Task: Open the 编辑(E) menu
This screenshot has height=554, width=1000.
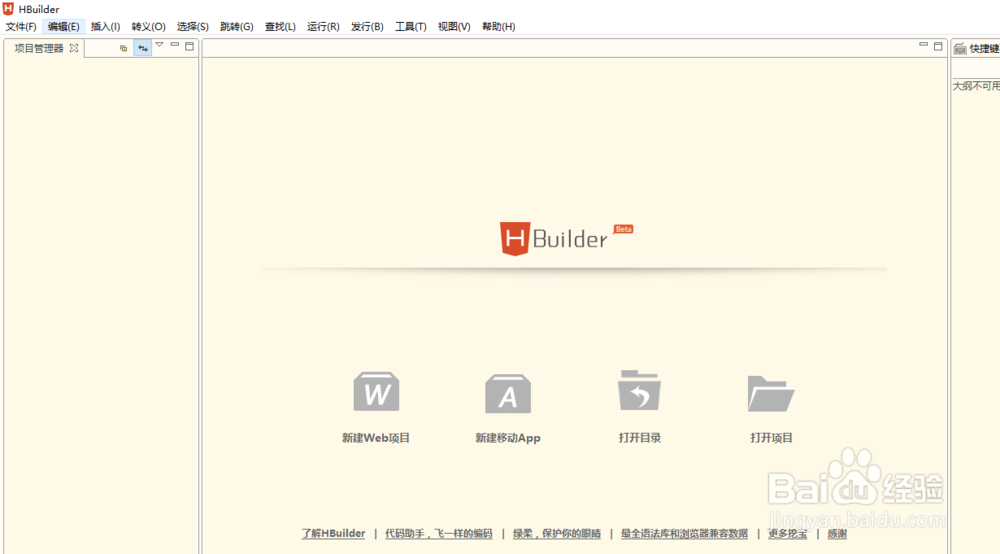Action: pyautogui.click(x=63, y=27)
